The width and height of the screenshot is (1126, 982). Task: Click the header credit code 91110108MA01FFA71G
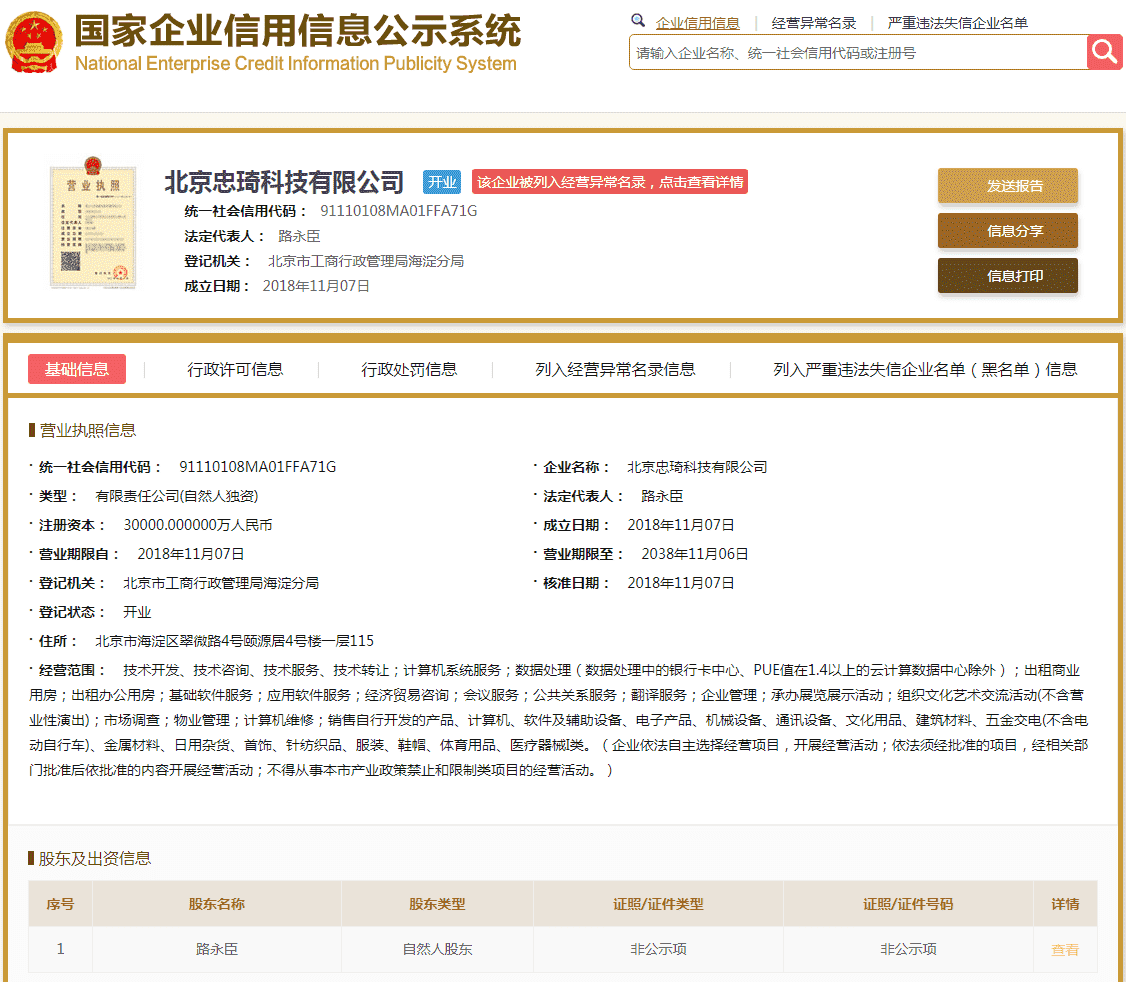(399, 210)
